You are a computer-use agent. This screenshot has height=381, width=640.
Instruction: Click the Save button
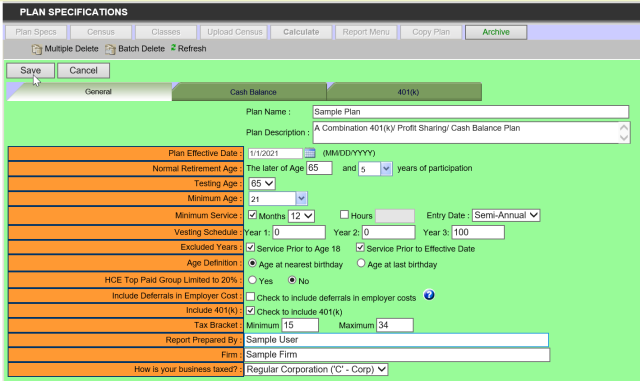(x=31, y=70)
